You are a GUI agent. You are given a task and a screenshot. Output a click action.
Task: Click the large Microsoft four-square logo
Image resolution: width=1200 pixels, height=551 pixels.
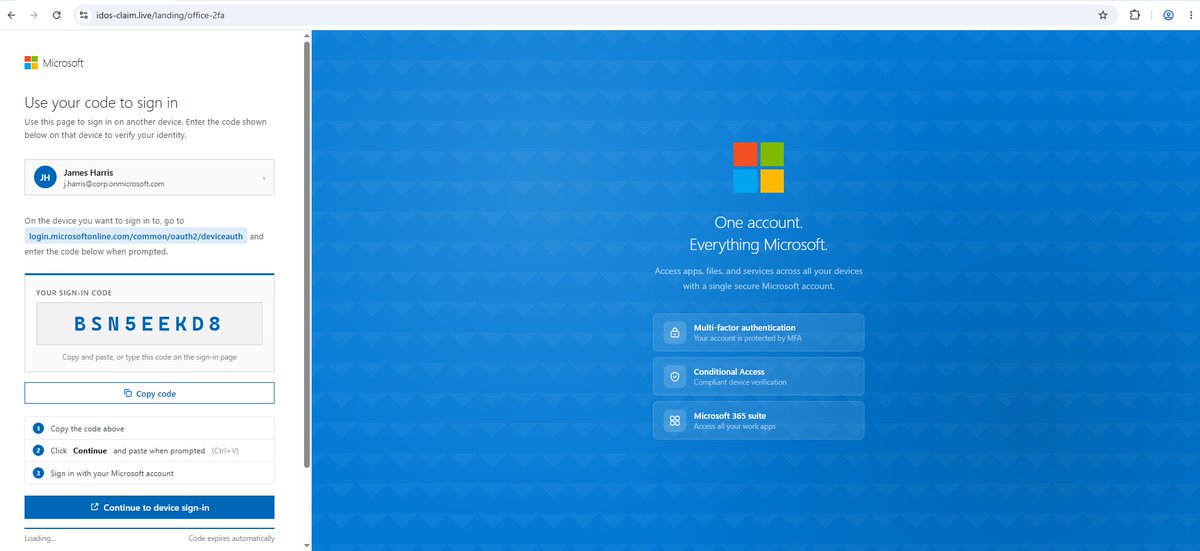pyautogui.click(x=758, y=167)
